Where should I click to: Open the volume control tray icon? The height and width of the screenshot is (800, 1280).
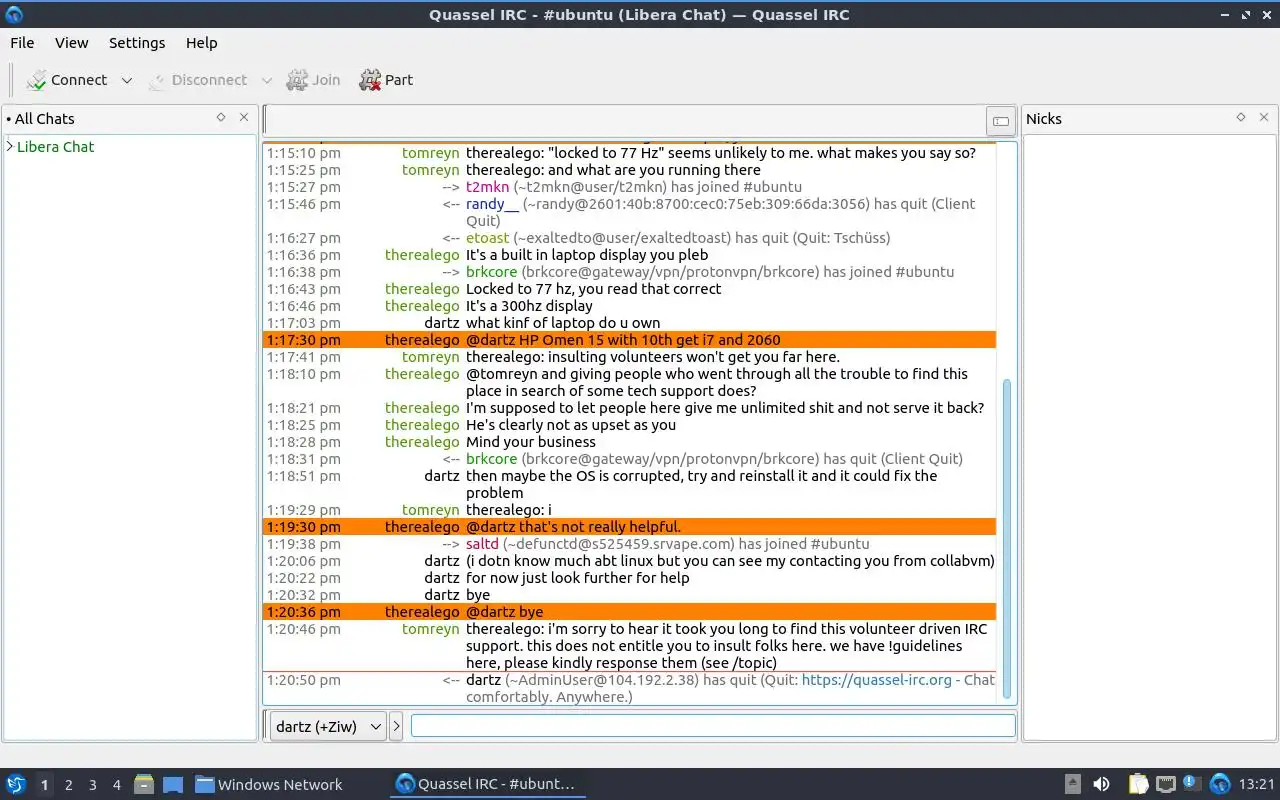1101,784
